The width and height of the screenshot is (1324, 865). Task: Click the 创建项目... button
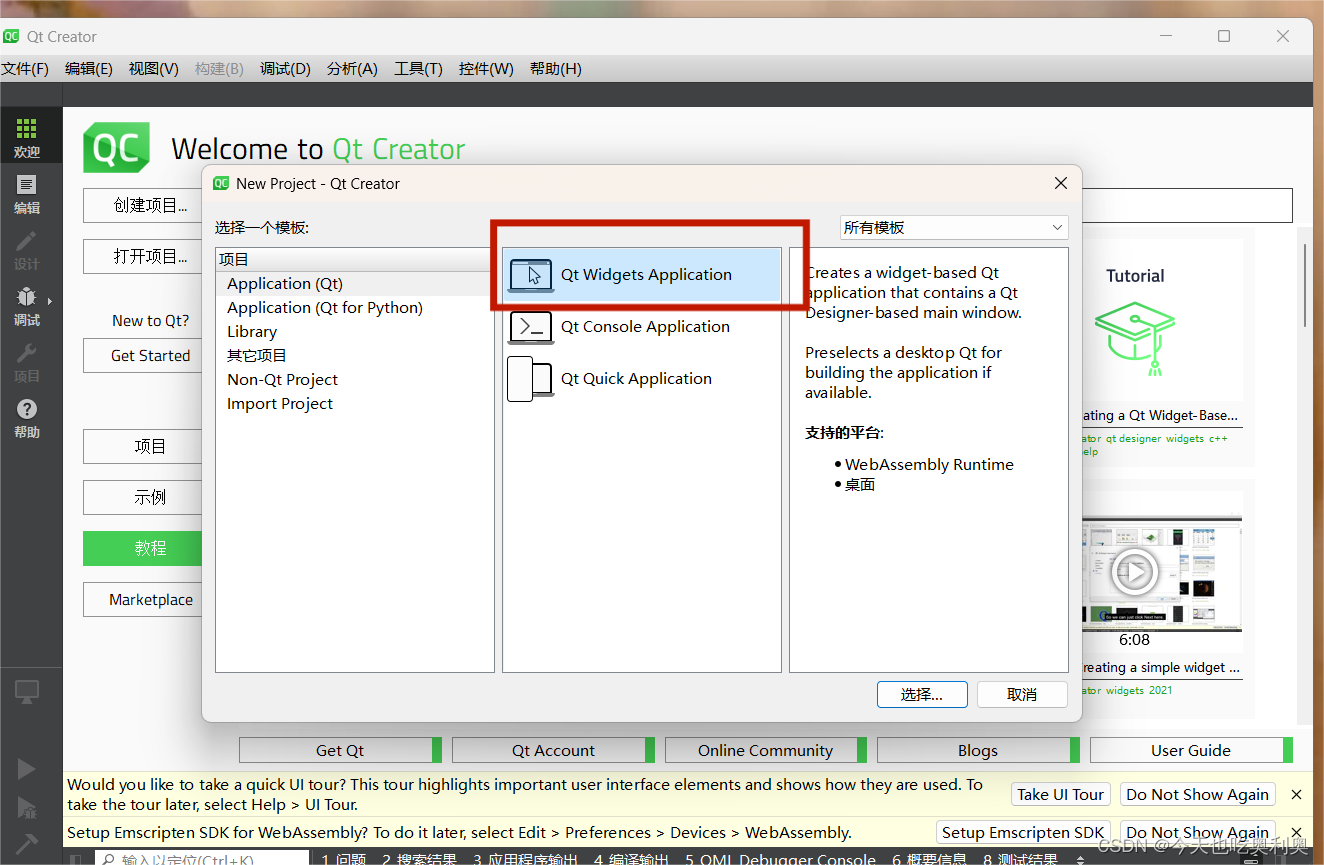[143, 205]
